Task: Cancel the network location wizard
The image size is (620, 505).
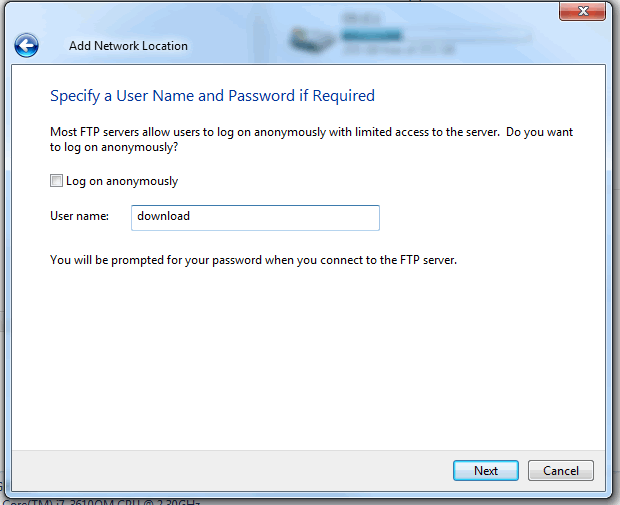Action: pyautogui.click(x=561, y=470)
